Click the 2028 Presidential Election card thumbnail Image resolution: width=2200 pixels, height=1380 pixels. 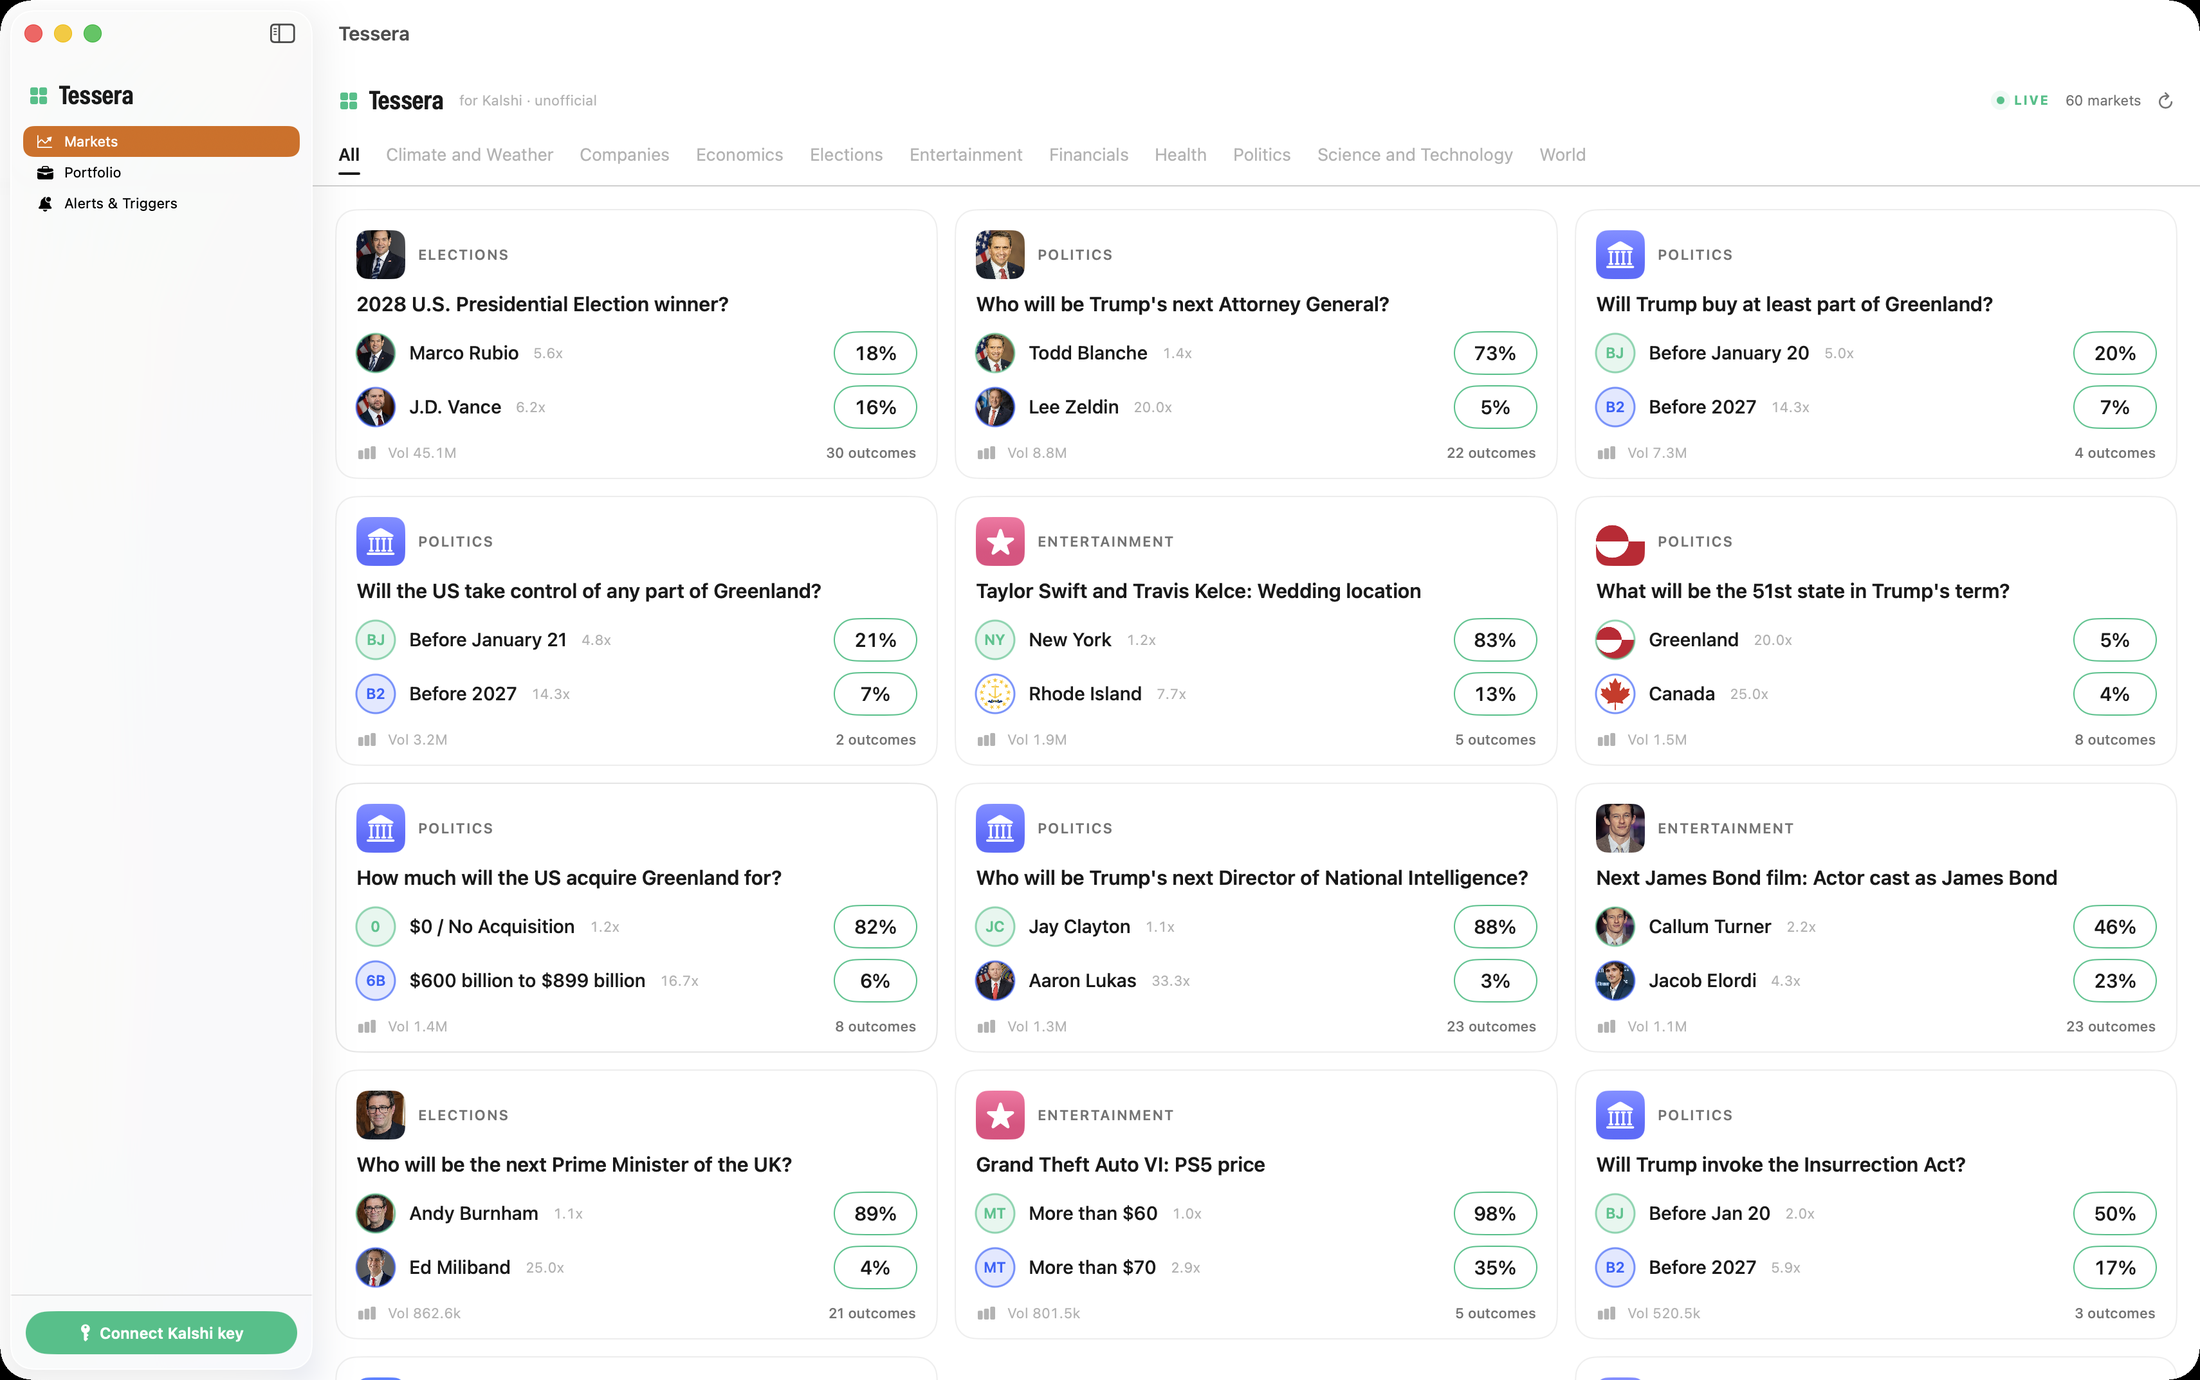(380, 255)
